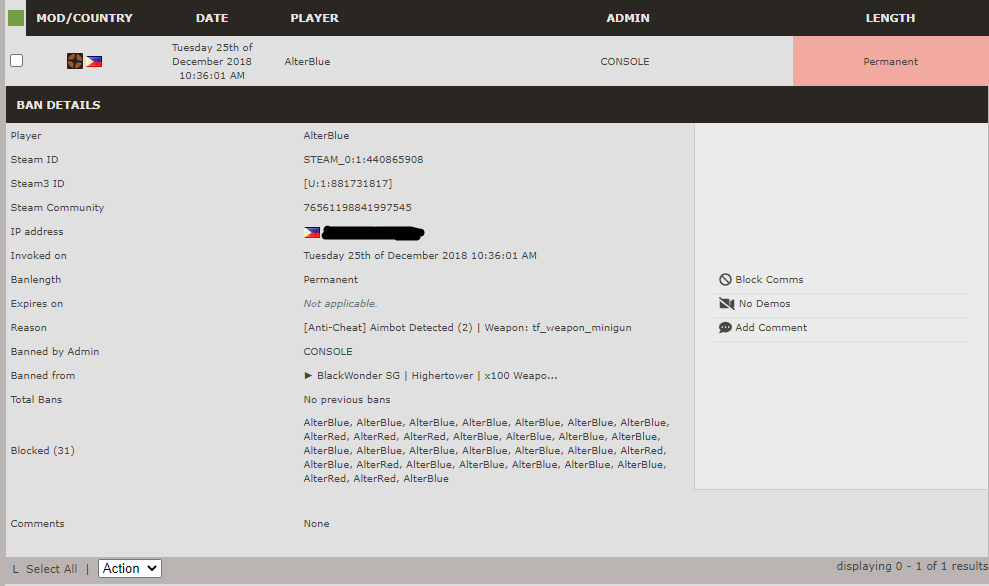Screen dimensions: 989x586
Task: Click the Player AlterBlue details value
Action: 326,136
